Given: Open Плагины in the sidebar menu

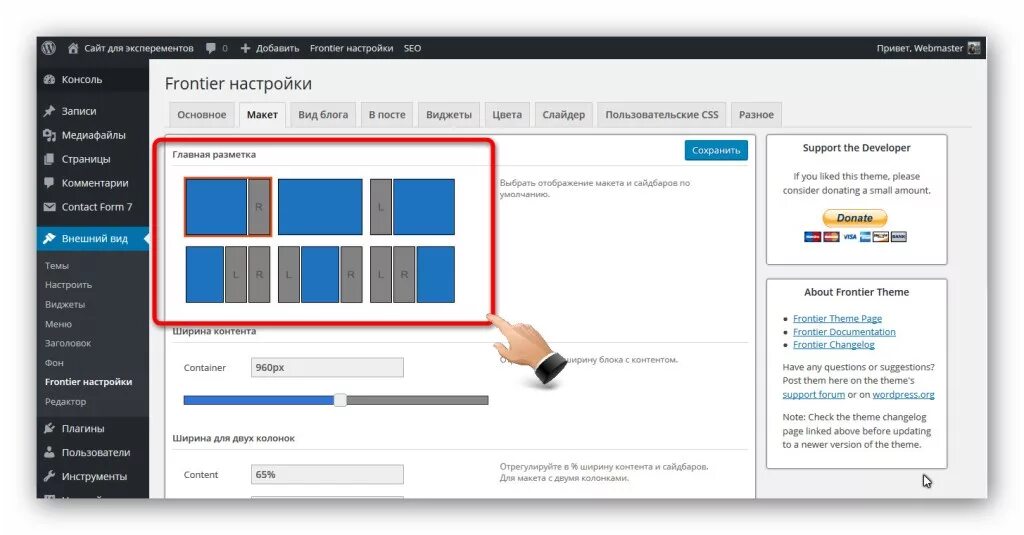Looking at the screenshot, I should click(83, 429).
